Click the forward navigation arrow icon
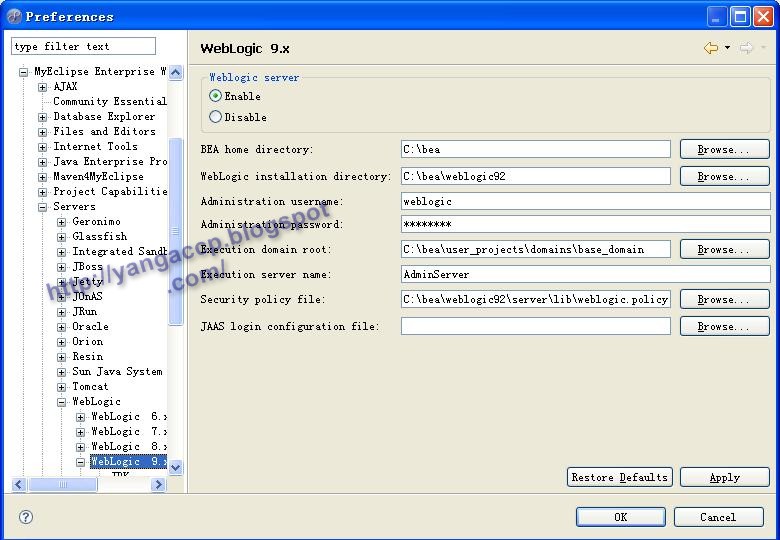The height and width of the screenshot is (540, 780). pos(746,48)
